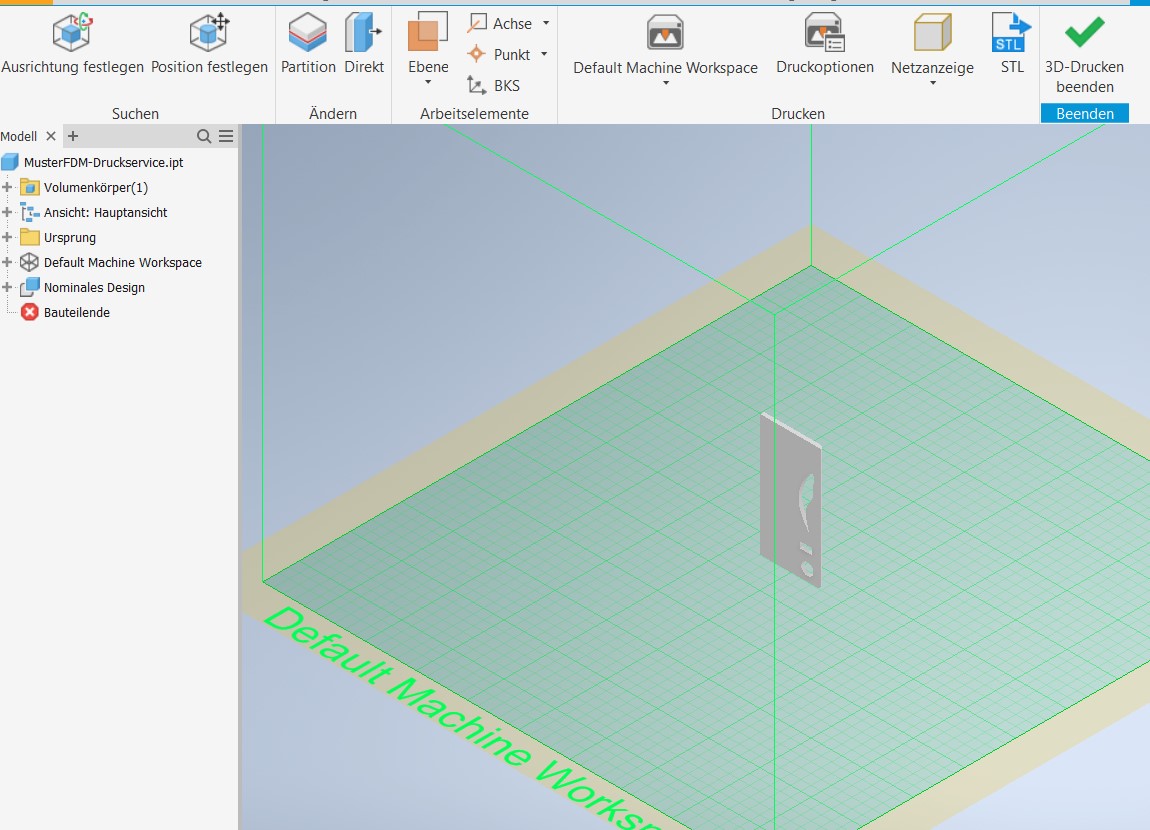Open the Netzanzeige dropdown arrow
This screenshot has width=1150, height=830.
click(x=932, y=84)
